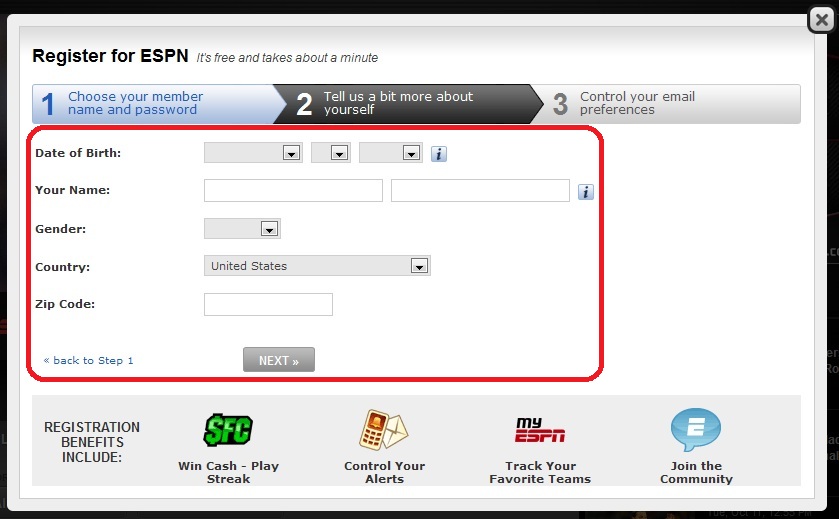Click info icon next to Your Name fields
The height and width of the screenshot is (519, 839).
[585, 192]
